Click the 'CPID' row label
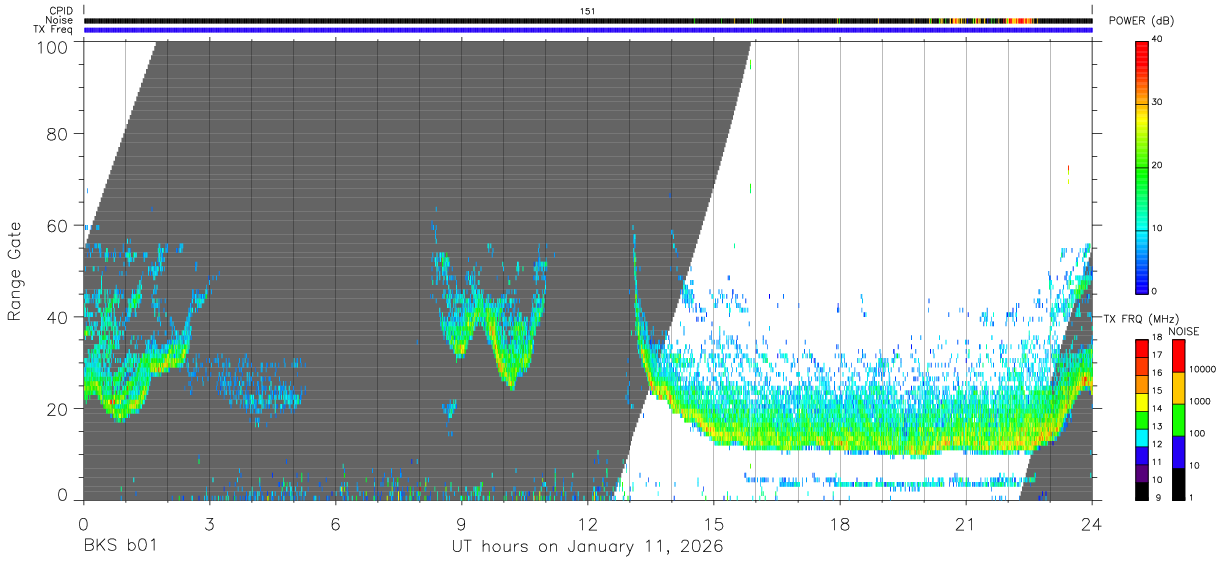Viewport: 1228px width, 567px height. pos(61,11)
